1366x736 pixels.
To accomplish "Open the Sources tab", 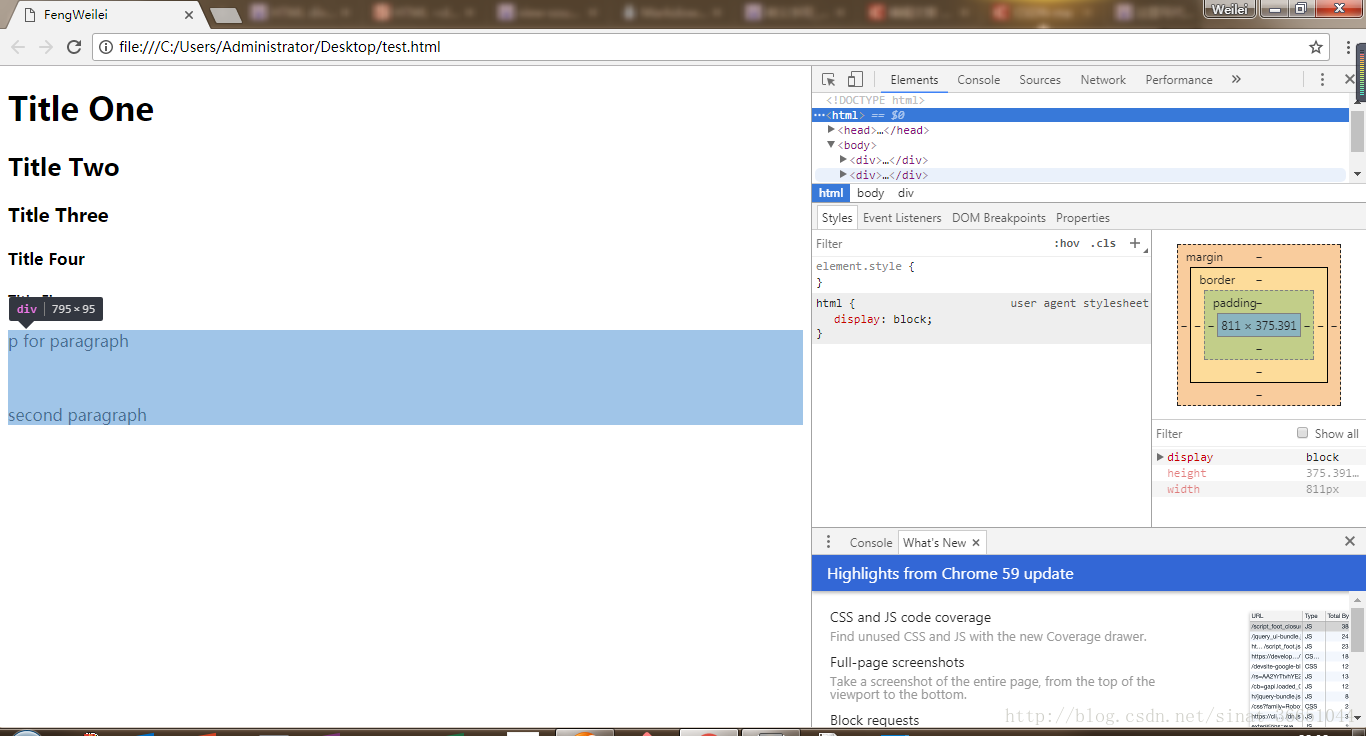I will pos(1040,80).
